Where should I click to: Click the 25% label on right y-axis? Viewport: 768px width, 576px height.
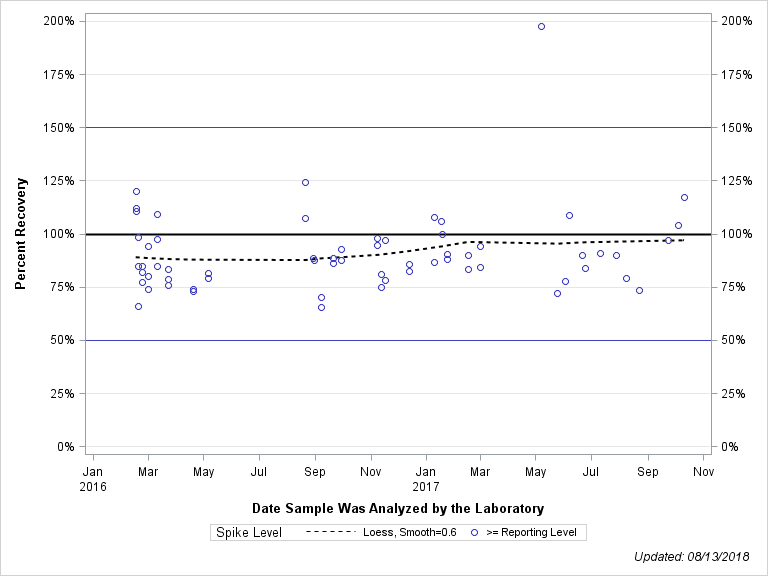click(x=733, y=394)
